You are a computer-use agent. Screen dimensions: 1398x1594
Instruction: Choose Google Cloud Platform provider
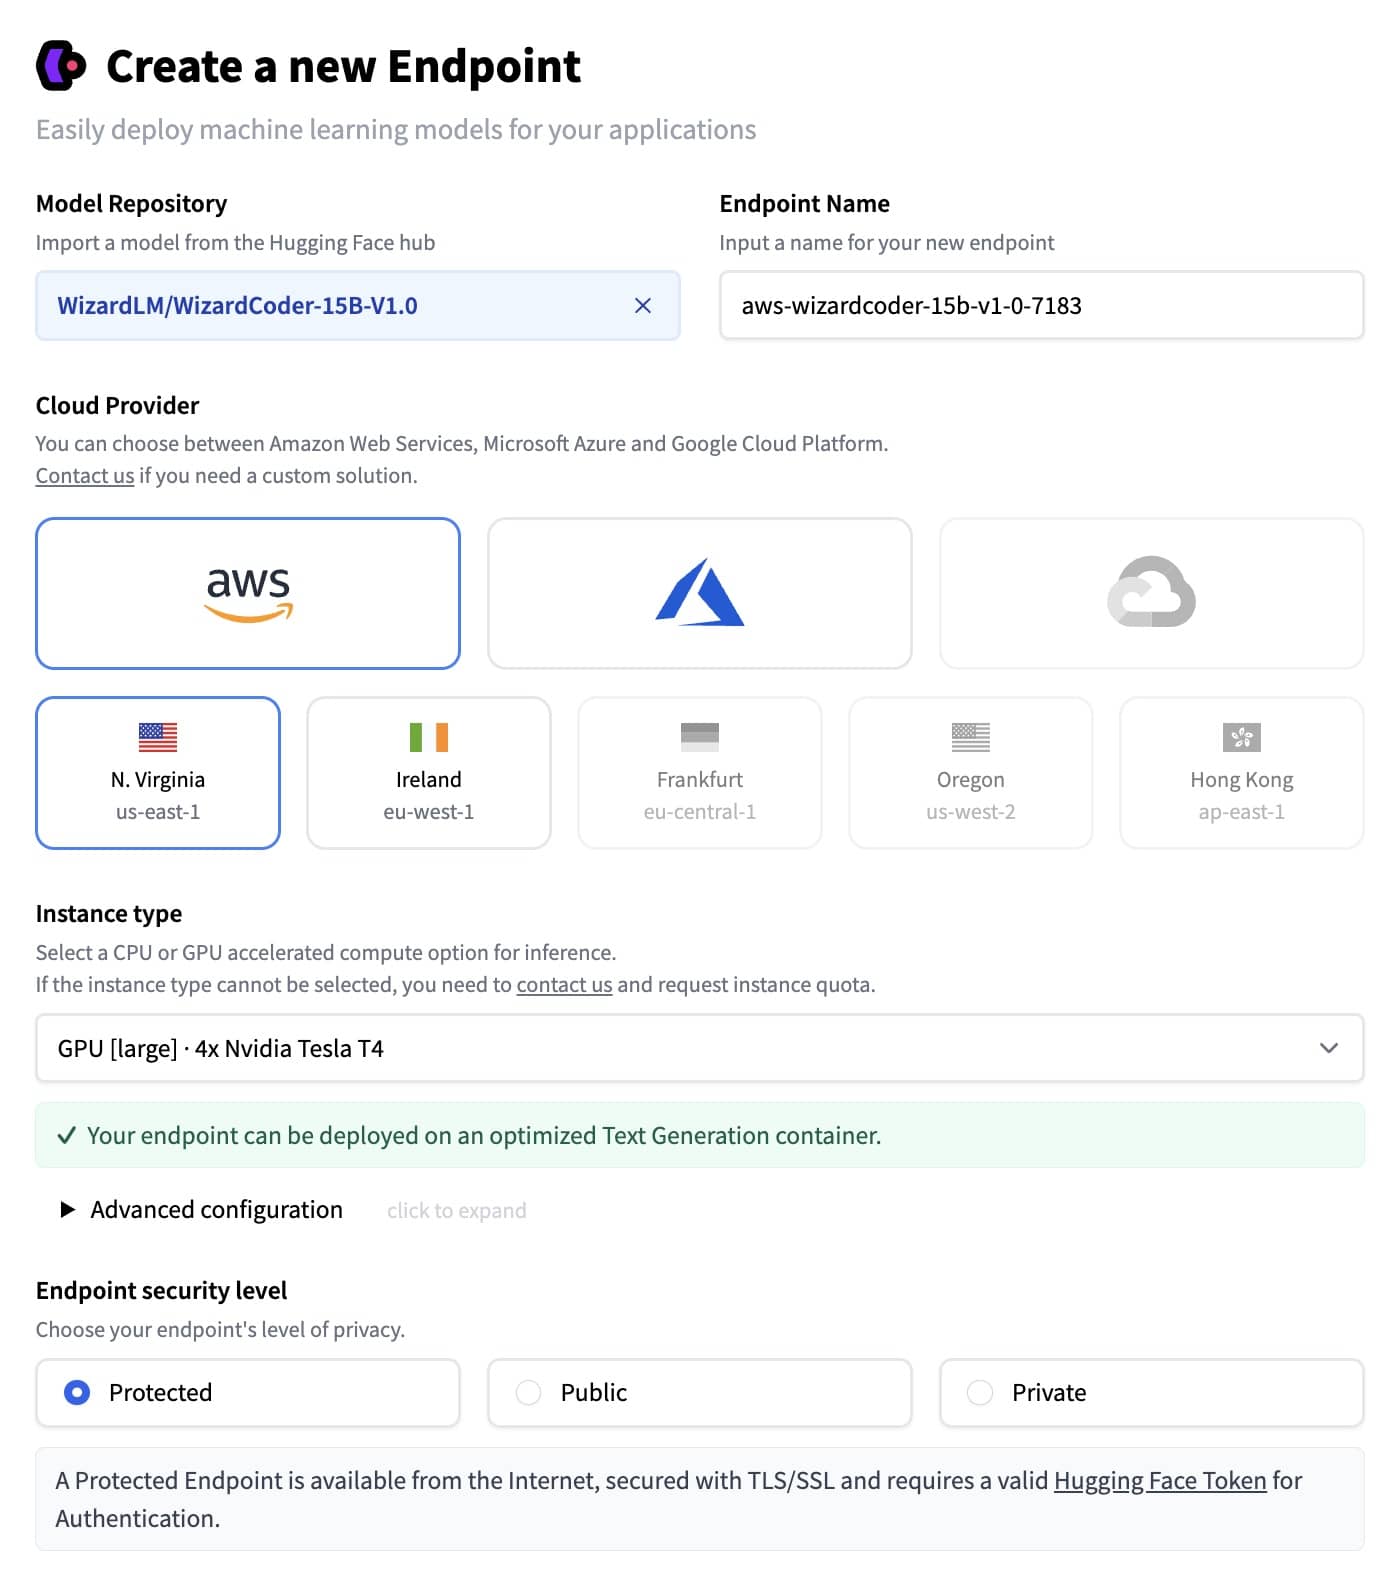tap(1151, 593)
